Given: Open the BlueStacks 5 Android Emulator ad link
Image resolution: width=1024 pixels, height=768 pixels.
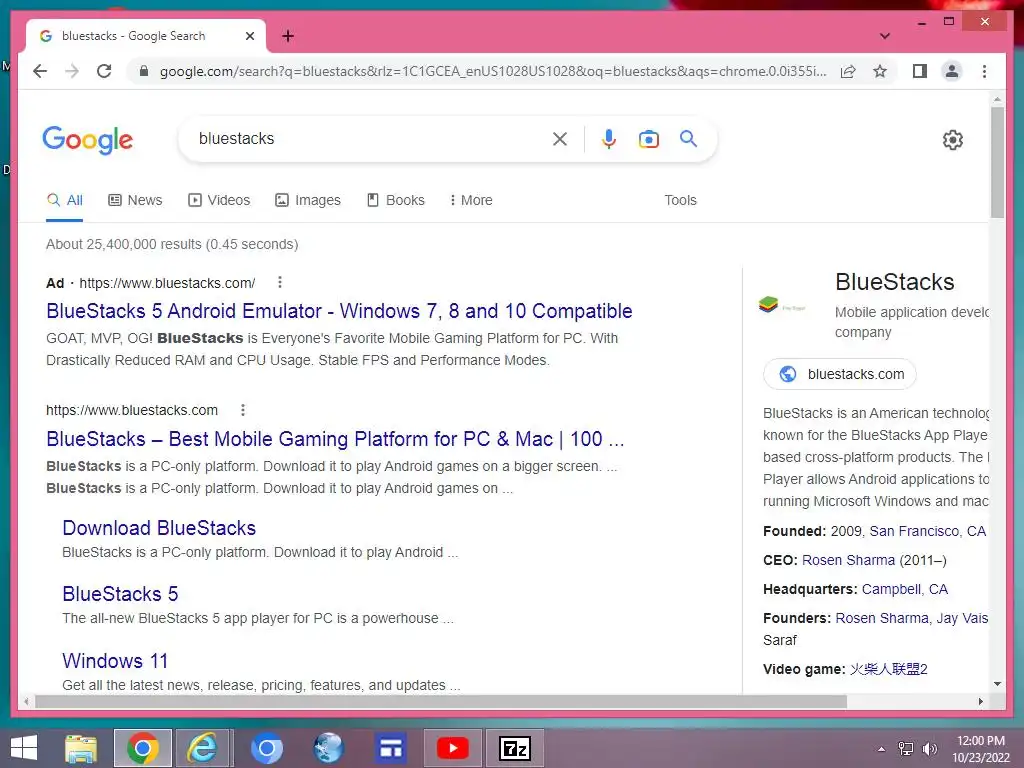Looking at the screenshot, I should (x=339, y=311).
